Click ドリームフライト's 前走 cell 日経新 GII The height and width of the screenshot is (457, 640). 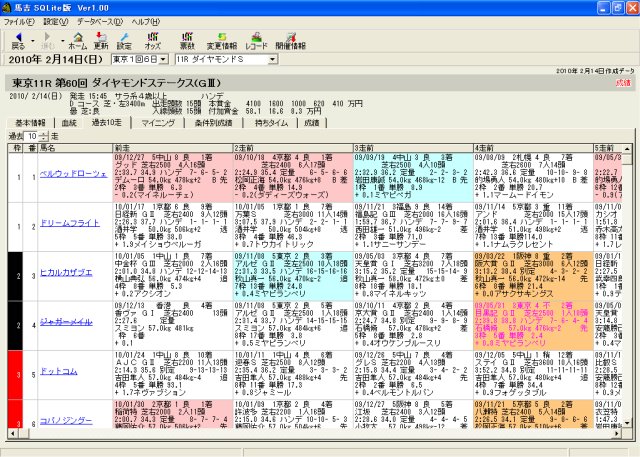click(173, 227)
